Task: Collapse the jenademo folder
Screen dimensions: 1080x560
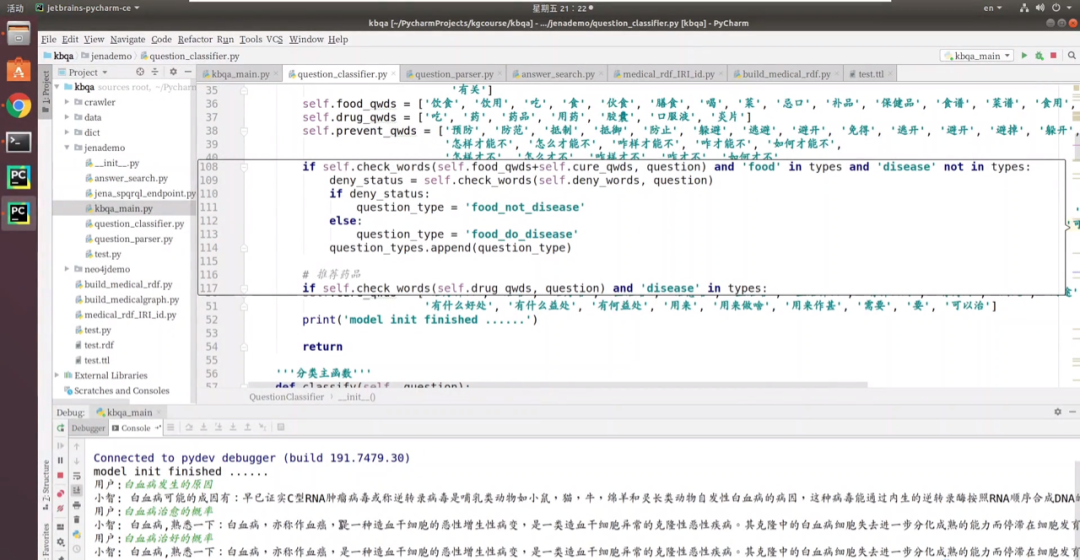Action: [65, 147]
